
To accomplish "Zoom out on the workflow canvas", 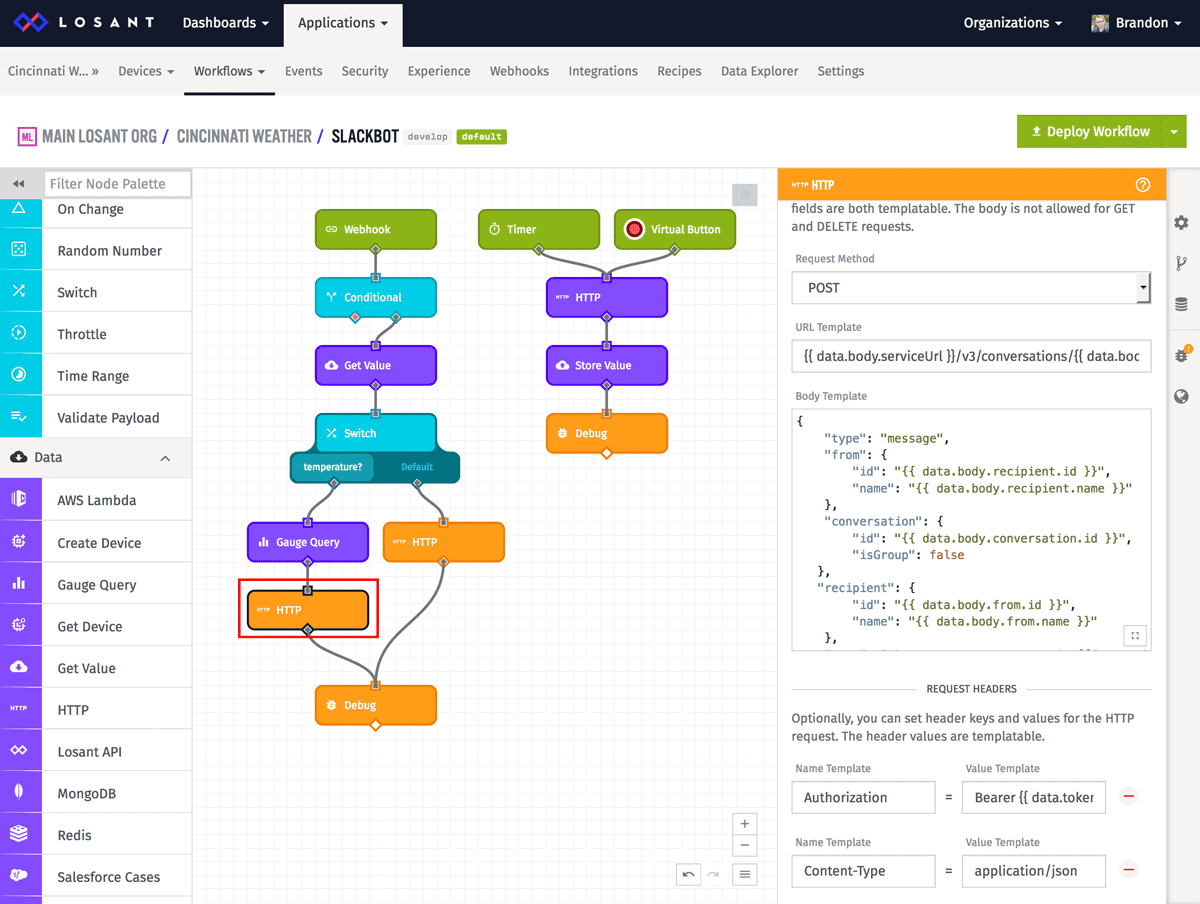I will 744,846.
